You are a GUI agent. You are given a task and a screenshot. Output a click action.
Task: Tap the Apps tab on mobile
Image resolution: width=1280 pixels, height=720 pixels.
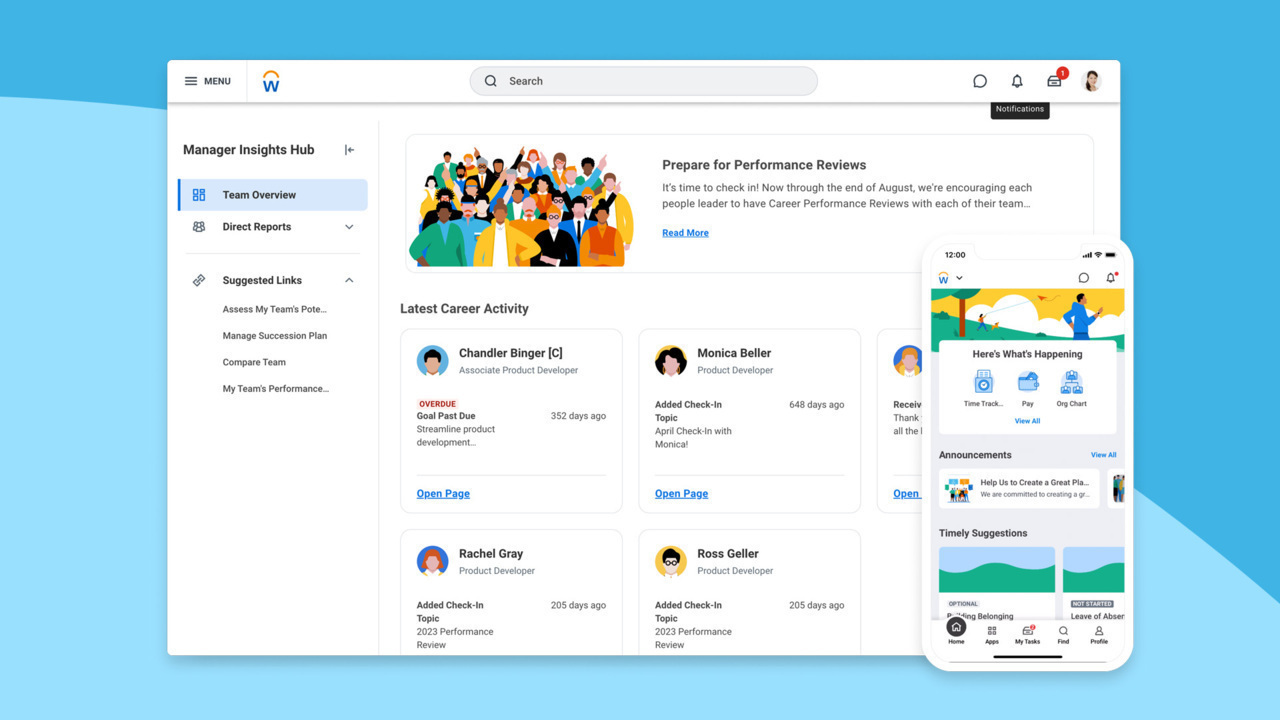click(x=992, y=634)
